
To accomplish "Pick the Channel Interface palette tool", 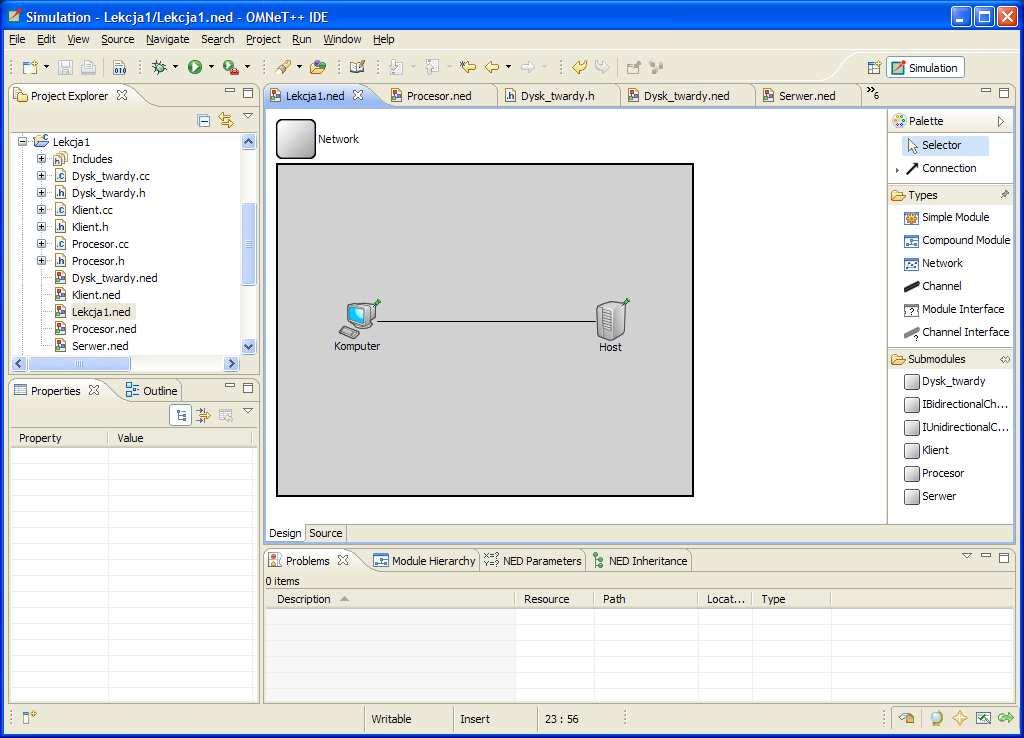I will pyautogui.click(x=957, y=332).
